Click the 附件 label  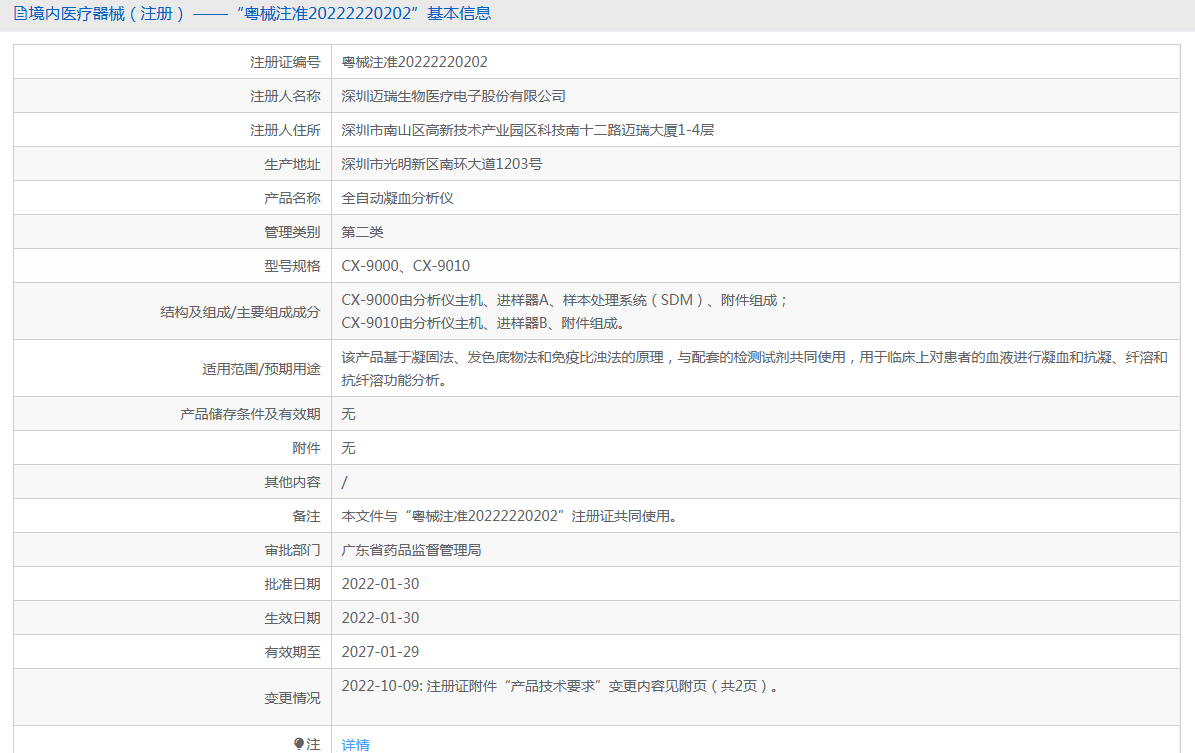coord(306,448)
